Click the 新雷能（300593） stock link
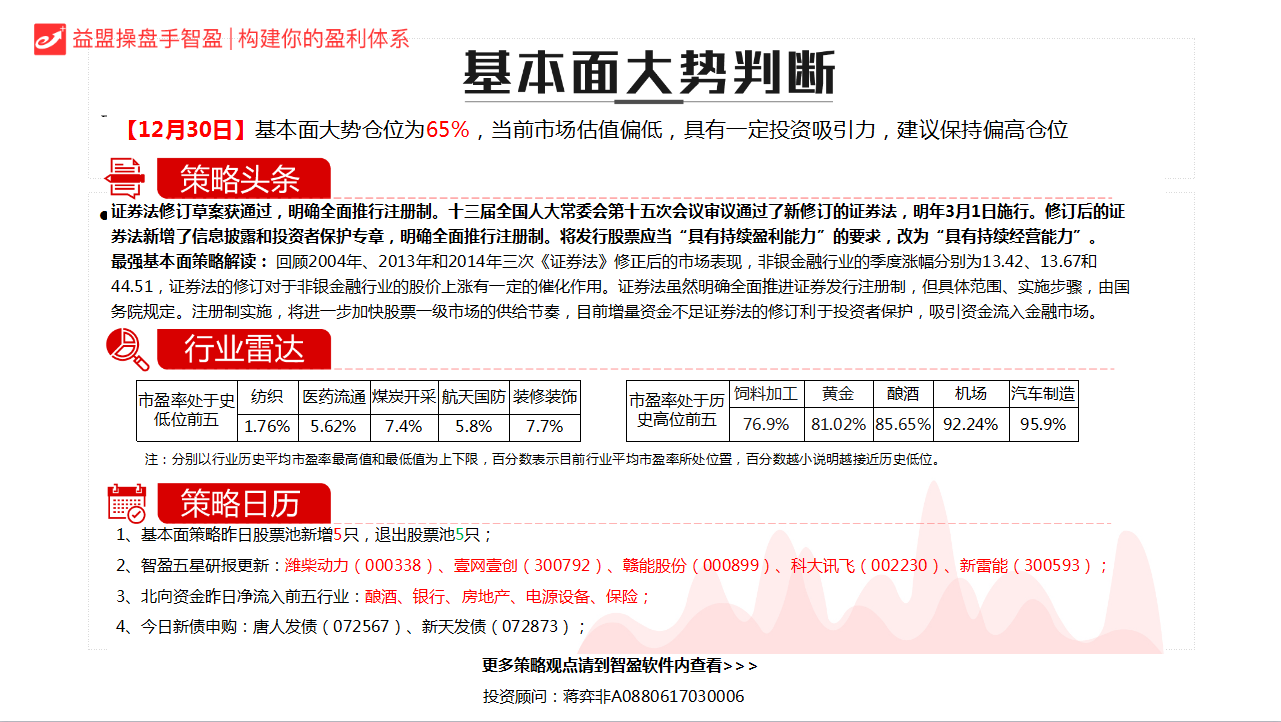 click(1028, 566)
